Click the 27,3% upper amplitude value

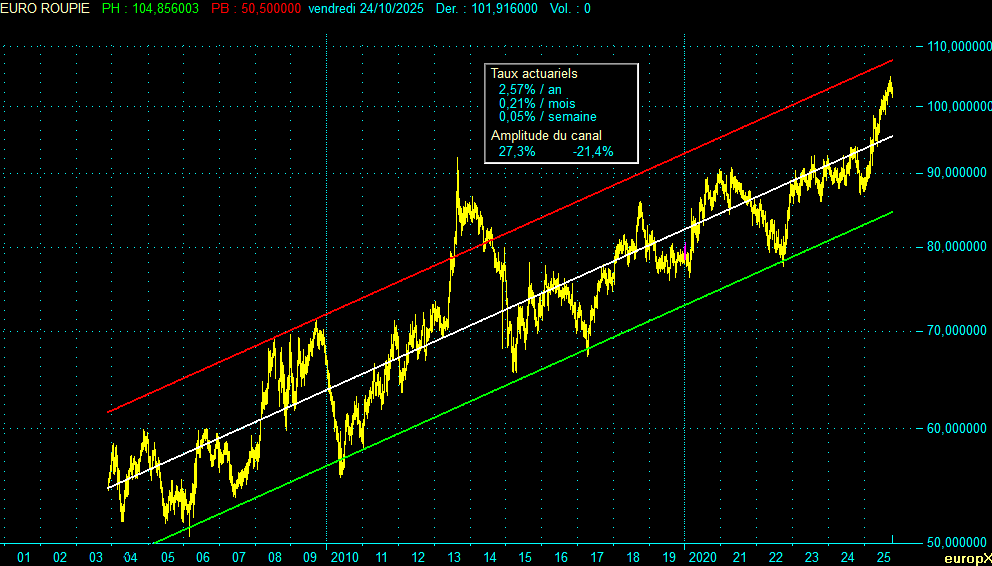click(517, 152)
